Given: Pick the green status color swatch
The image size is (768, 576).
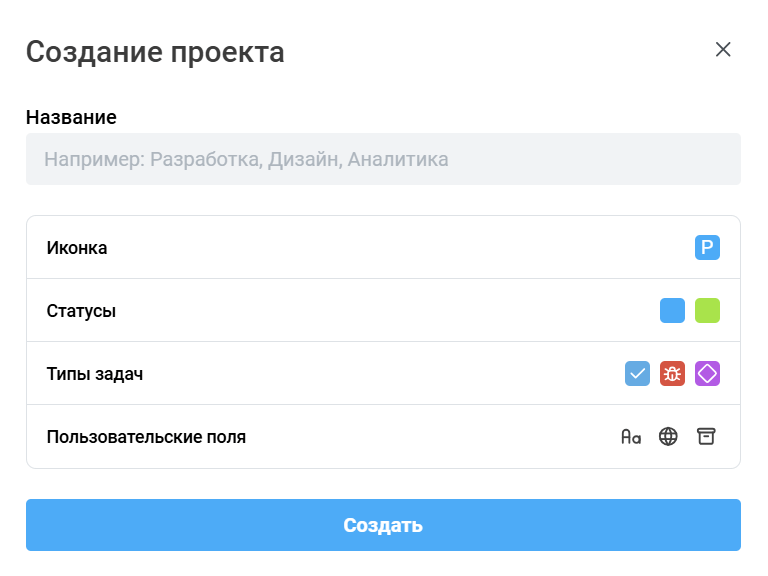Looking at the screenshot, I should (707, 311).
